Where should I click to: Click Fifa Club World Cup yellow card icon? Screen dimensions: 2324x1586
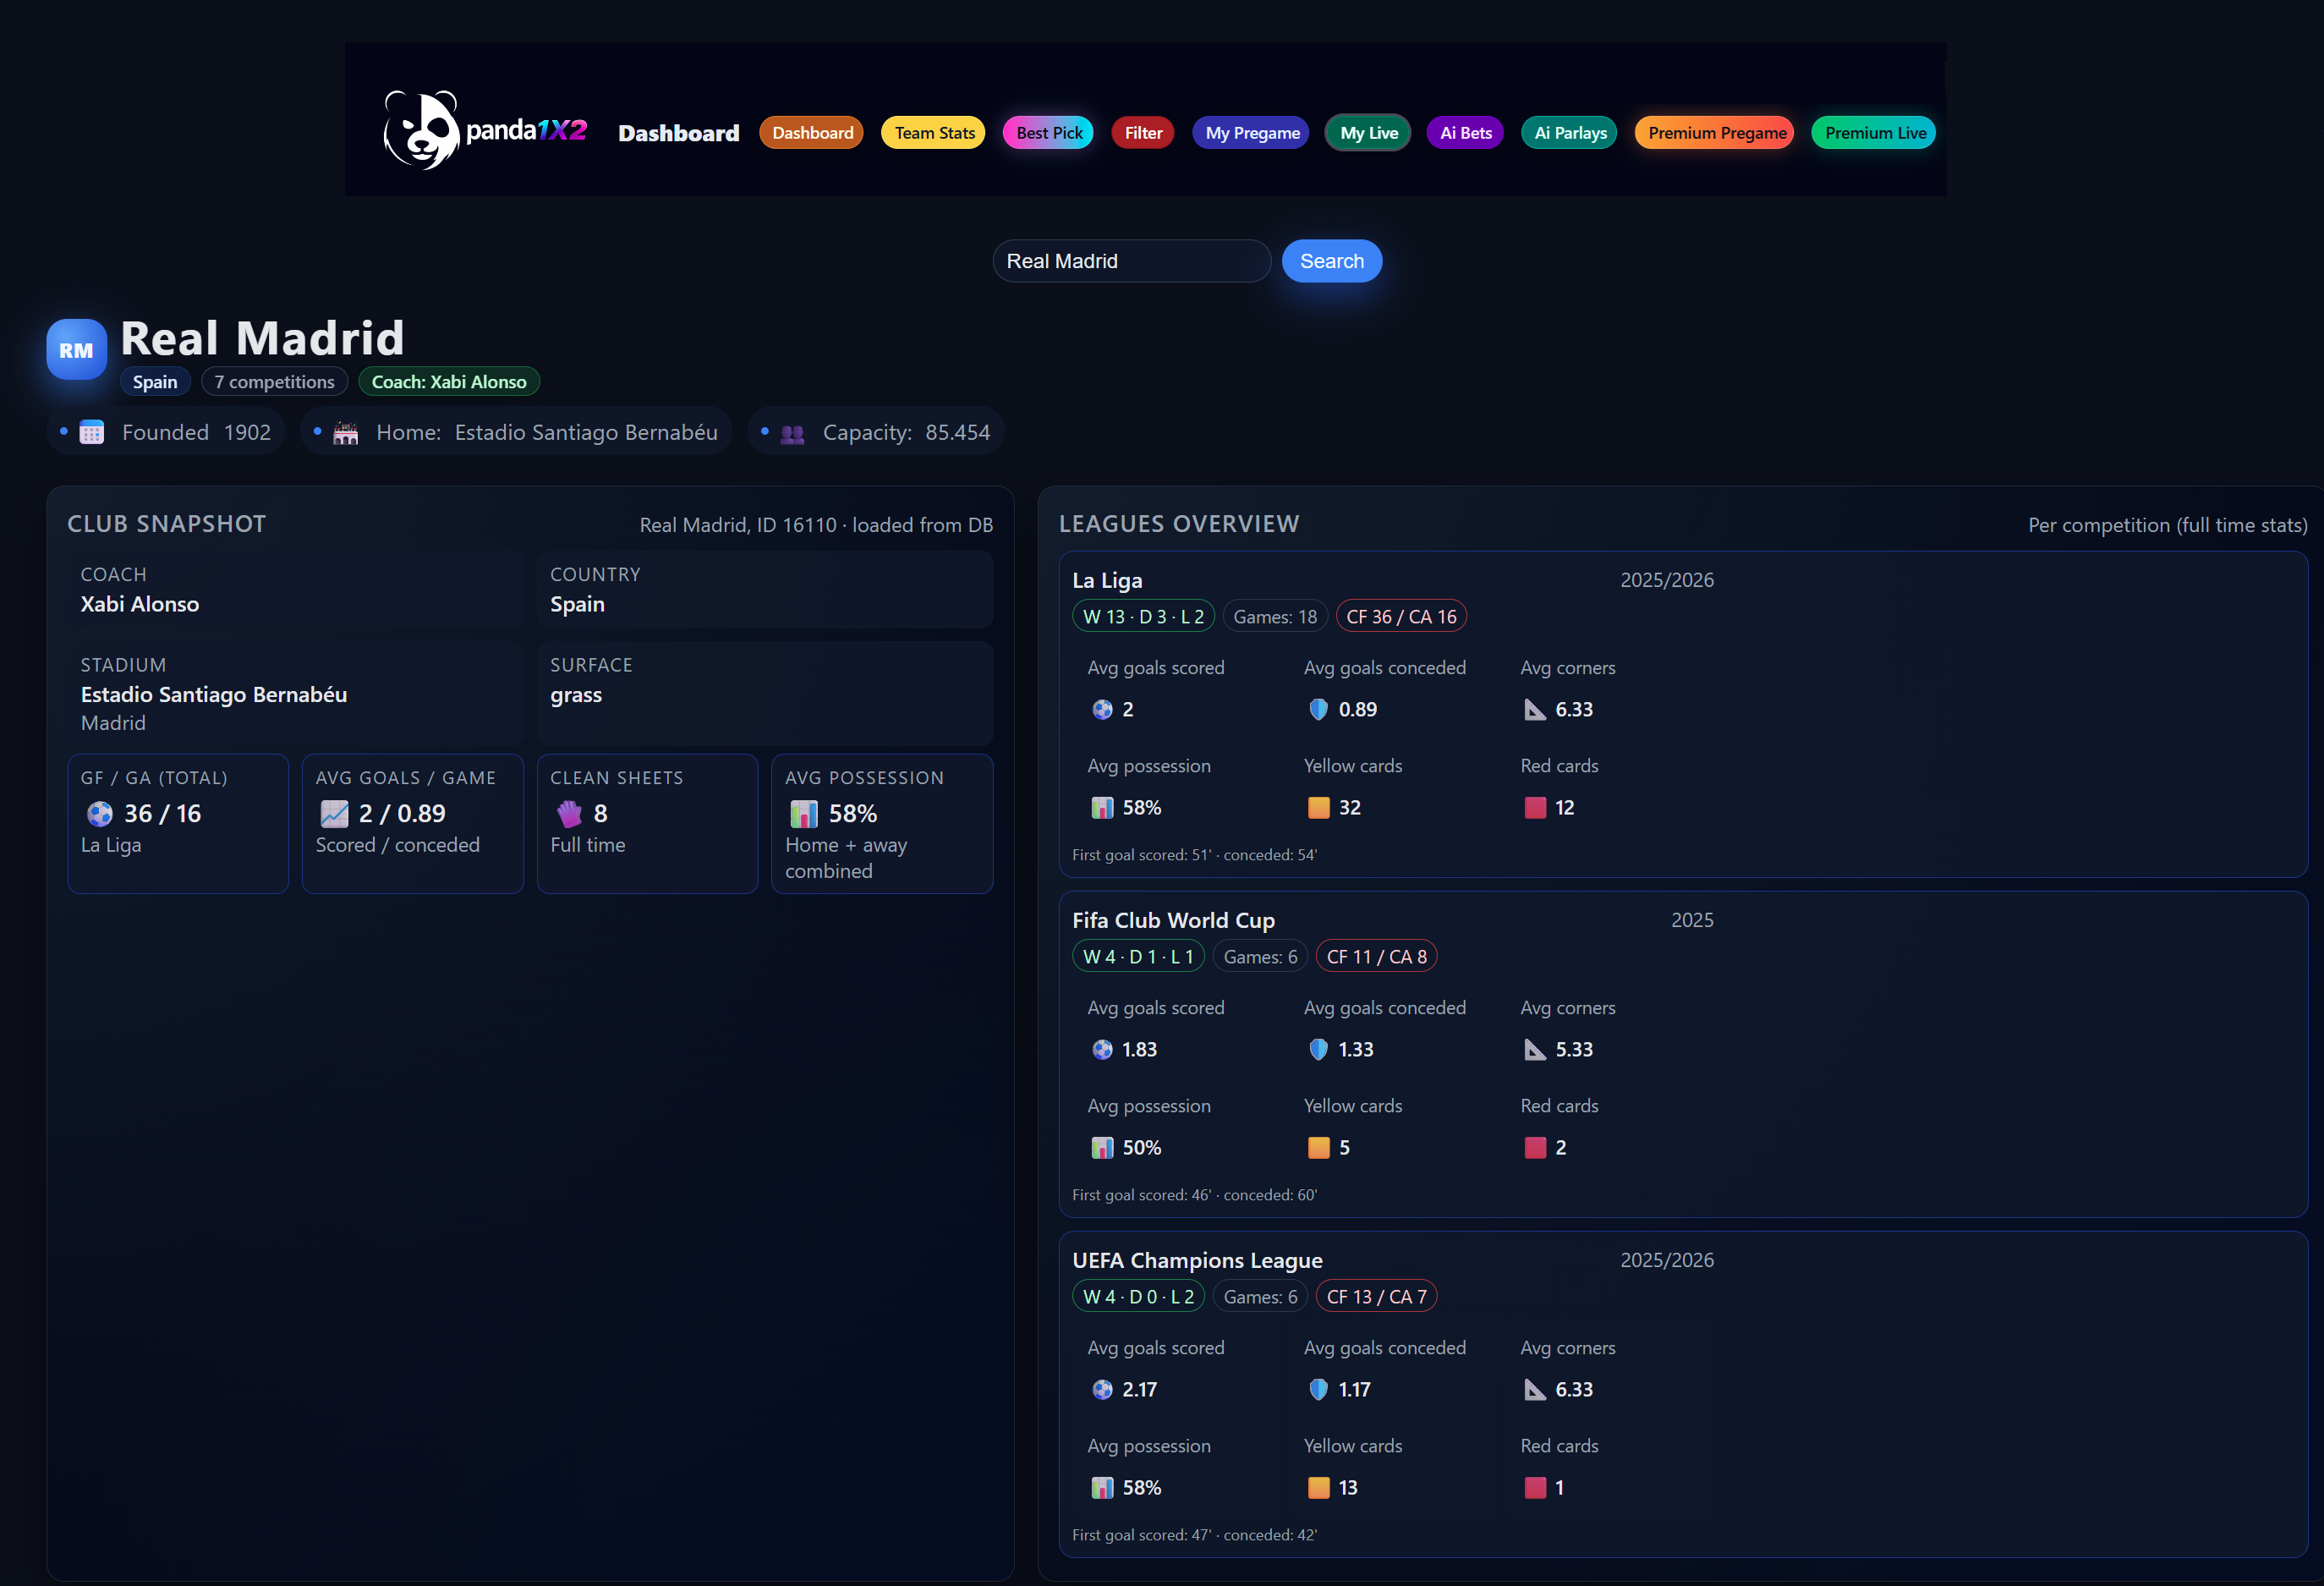(1318, 1147)
